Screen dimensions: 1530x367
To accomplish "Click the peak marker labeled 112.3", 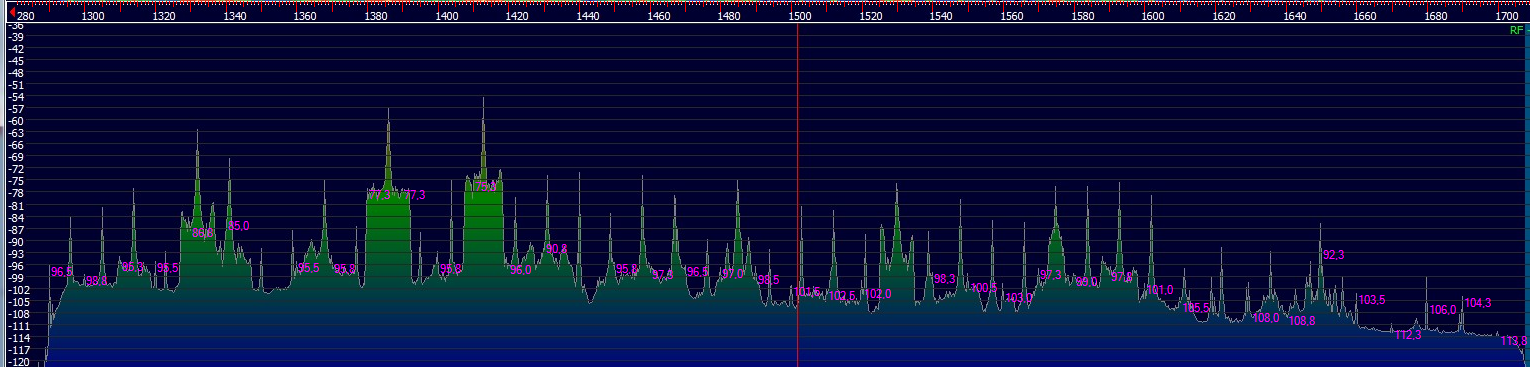I will (x=1408, y=335).
